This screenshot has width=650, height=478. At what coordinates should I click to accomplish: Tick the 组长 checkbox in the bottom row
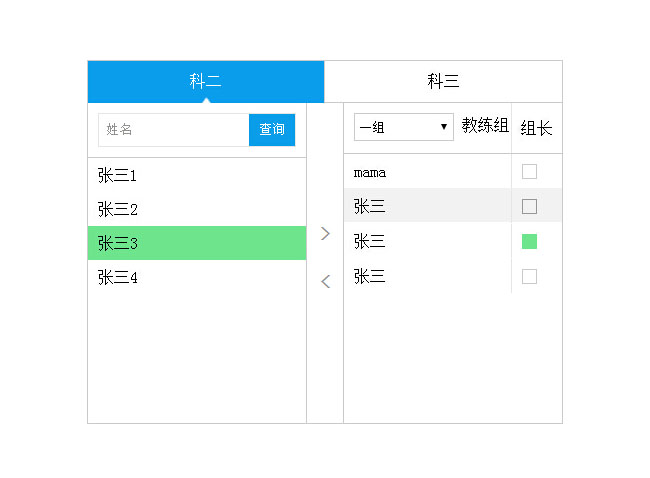530,276
